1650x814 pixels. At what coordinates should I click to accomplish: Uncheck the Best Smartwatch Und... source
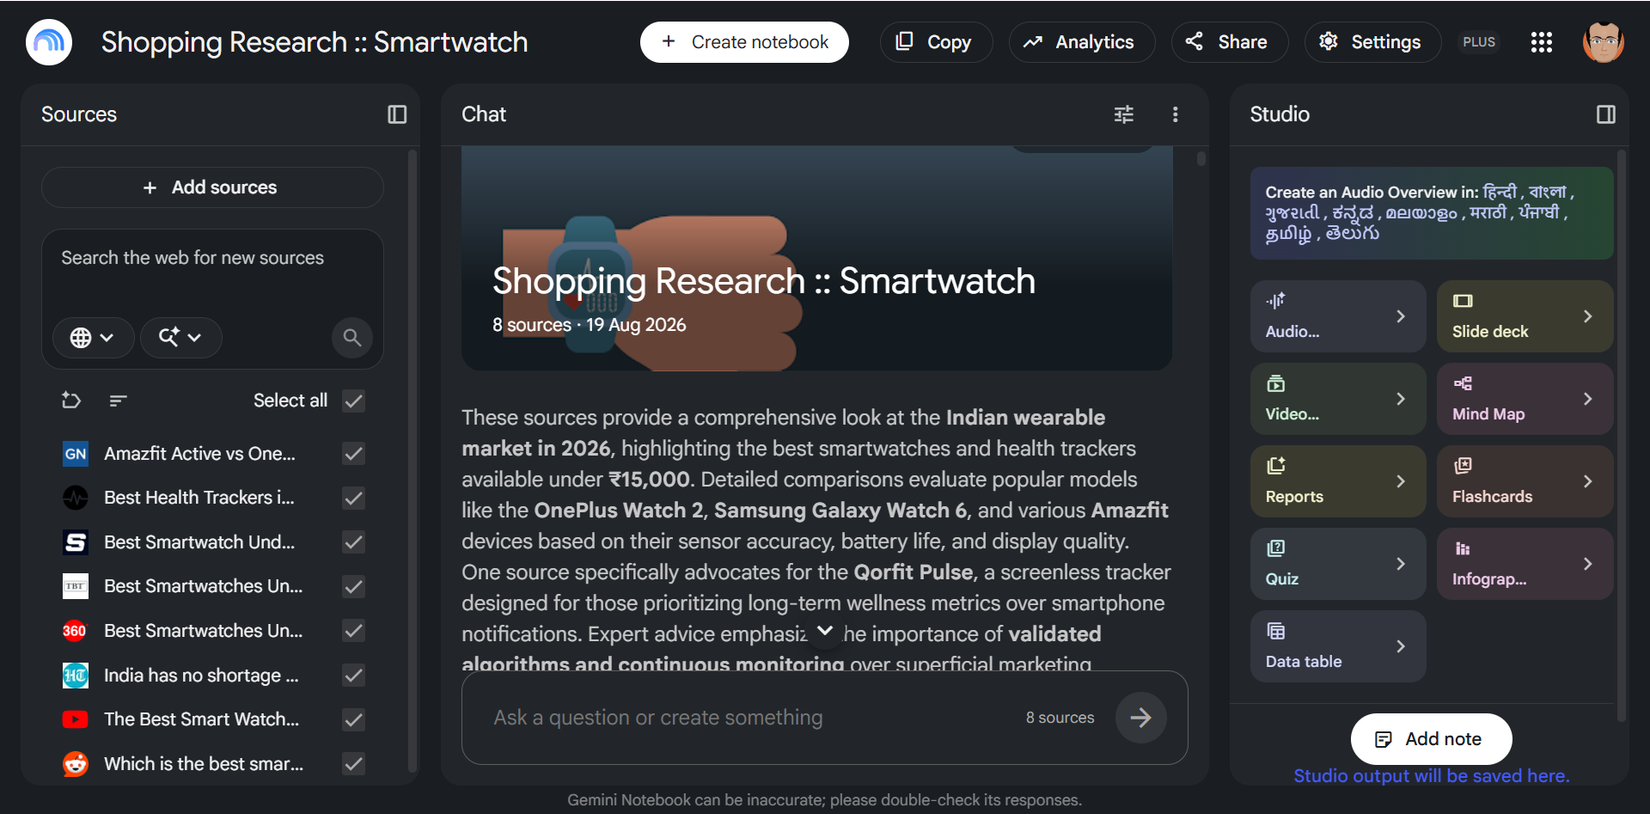pos(353,542)
